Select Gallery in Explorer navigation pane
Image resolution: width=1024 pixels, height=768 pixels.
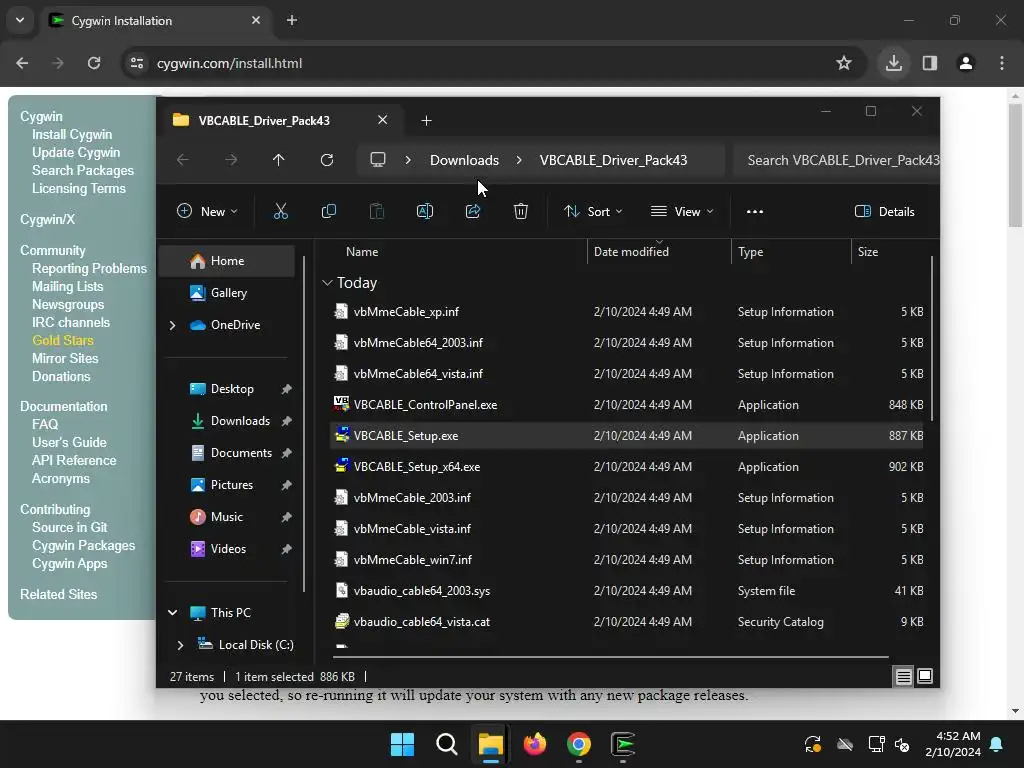227,293
